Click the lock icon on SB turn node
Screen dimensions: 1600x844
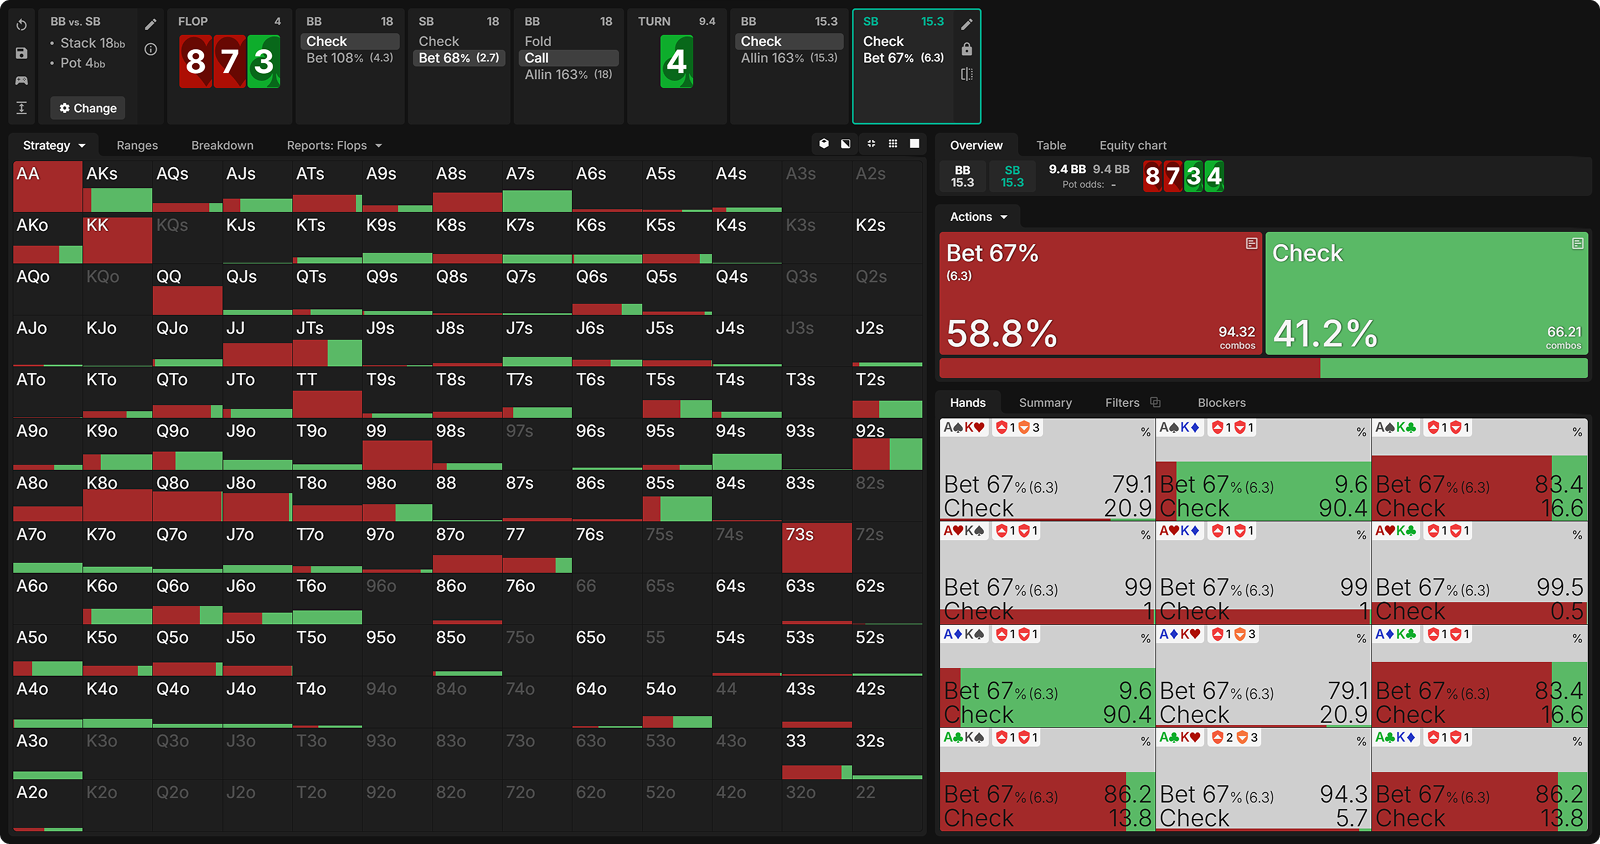click(966, 49)
